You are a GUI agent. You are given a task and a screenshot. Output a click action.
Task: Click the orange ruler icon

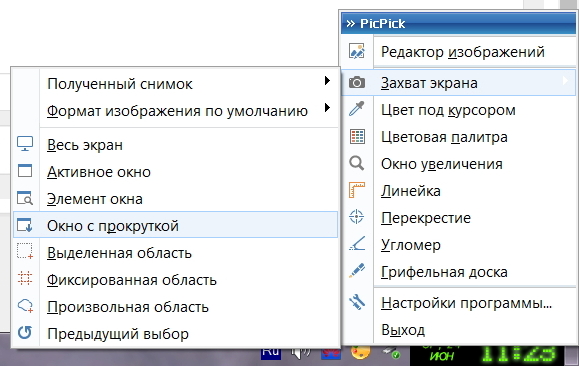pyautogui.click(x=357, y=190)
